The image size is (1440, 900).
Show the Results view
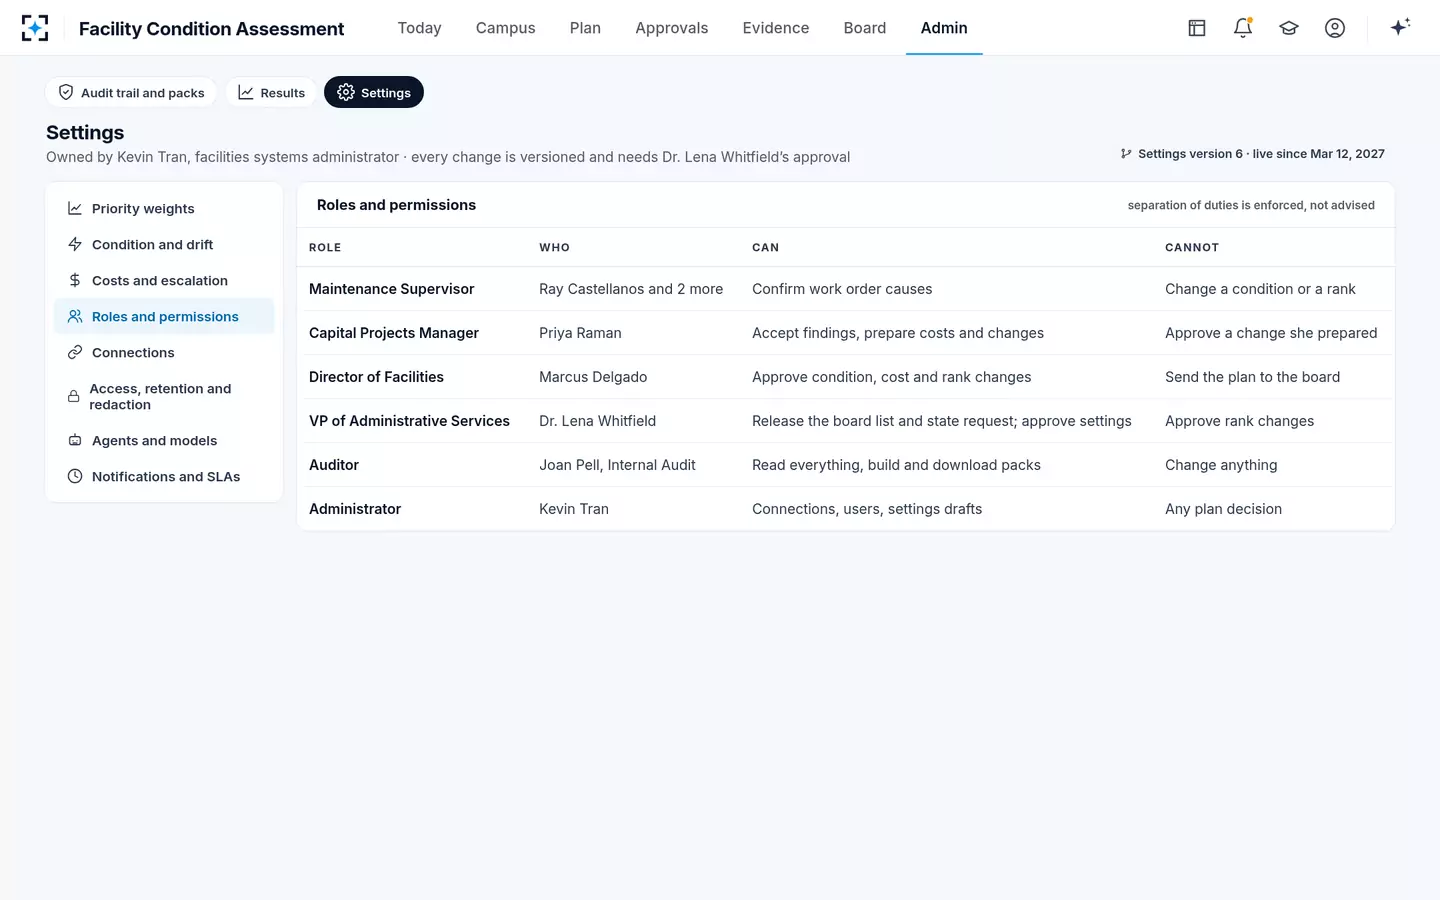click(x=271, y=92)
